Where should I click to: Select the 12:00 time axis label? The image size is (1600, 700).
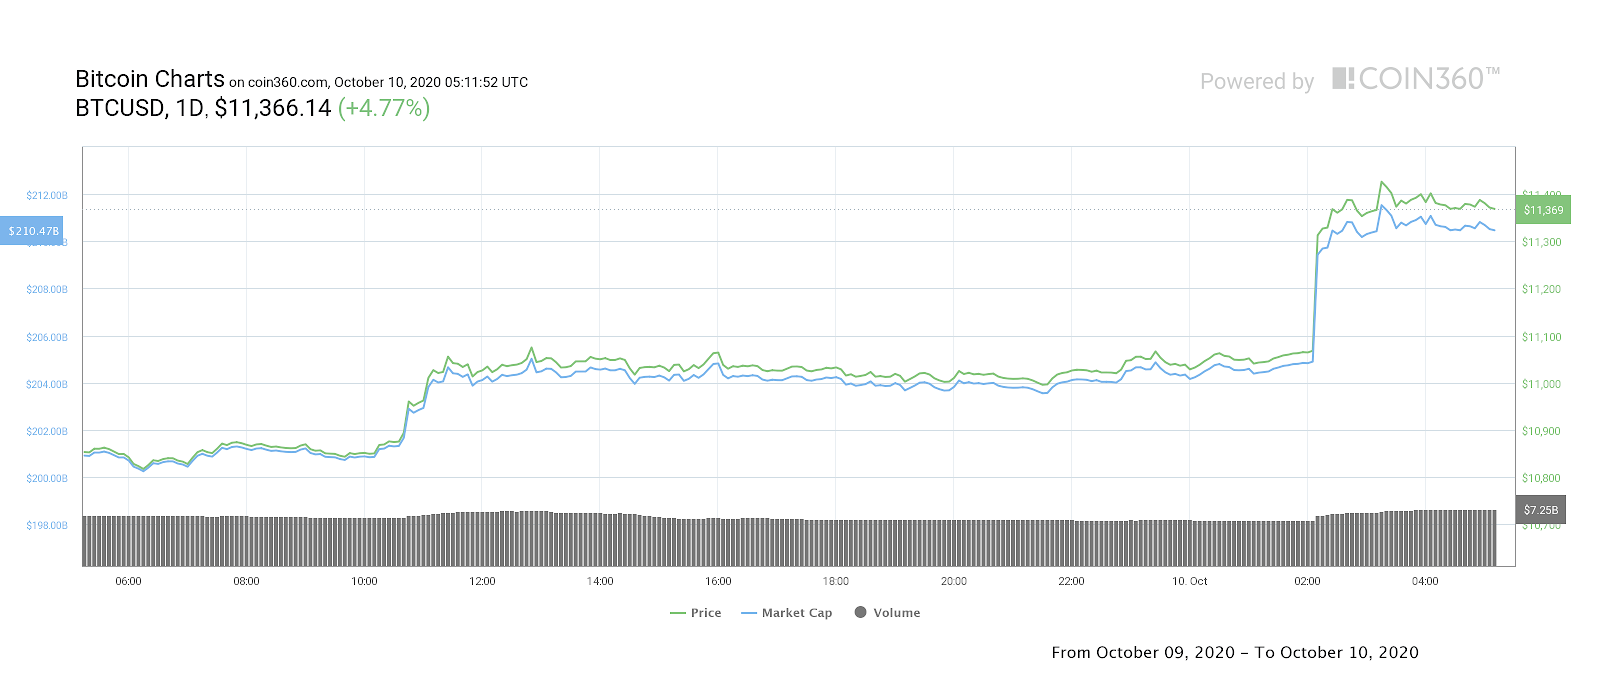[x=482, y=581]
